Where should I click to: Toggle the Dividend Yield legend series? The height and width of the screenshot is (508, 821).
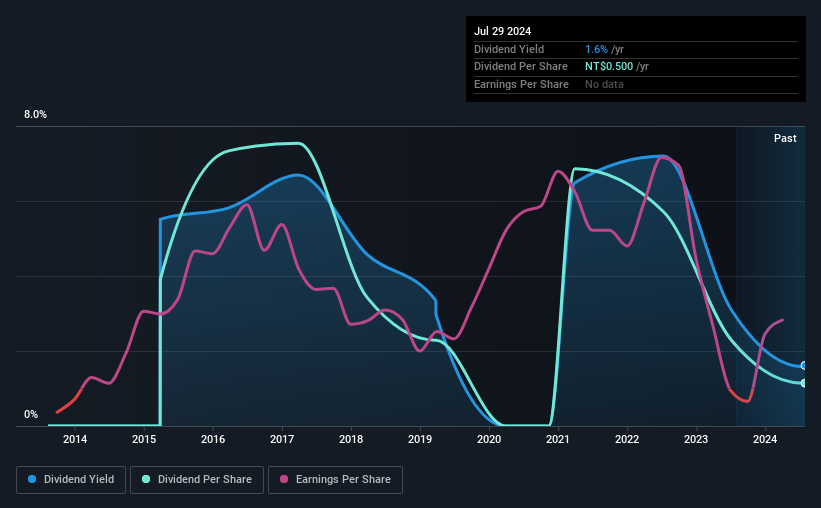[x=71, y=480]
